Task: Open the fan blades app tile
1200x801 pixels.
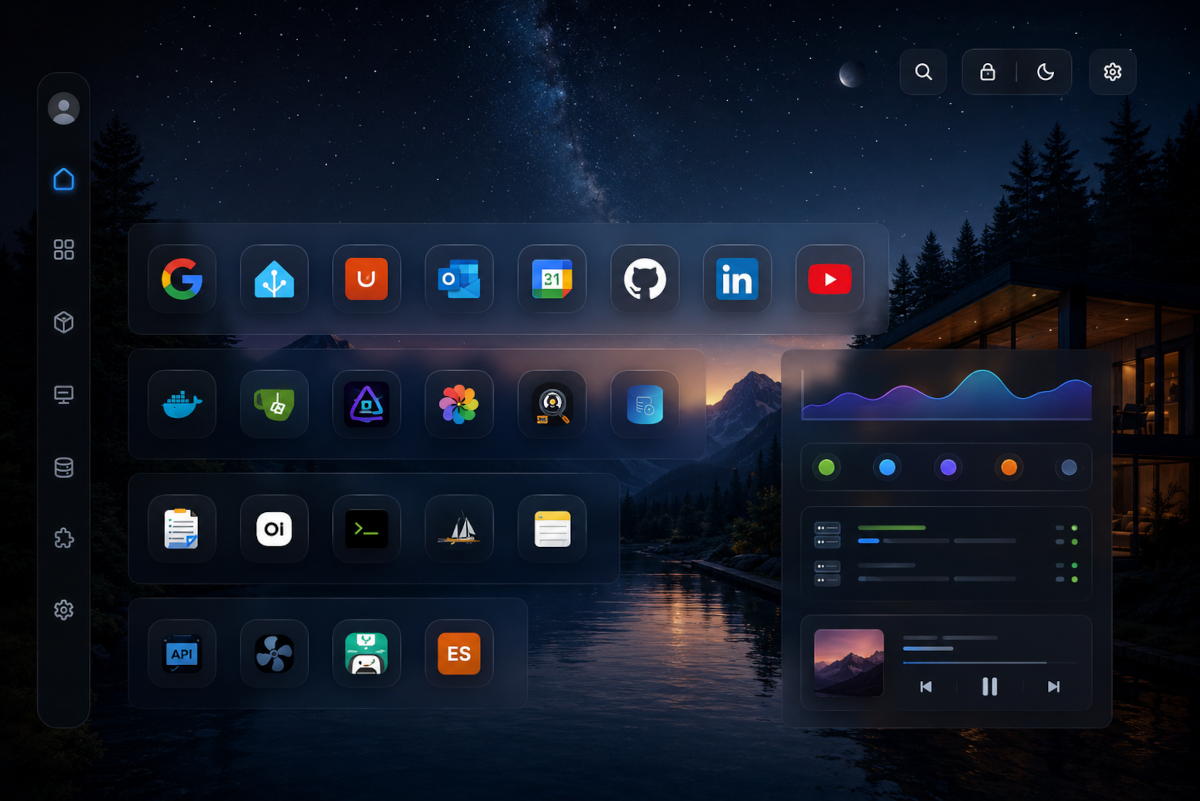Action: [x=274, y=654]
